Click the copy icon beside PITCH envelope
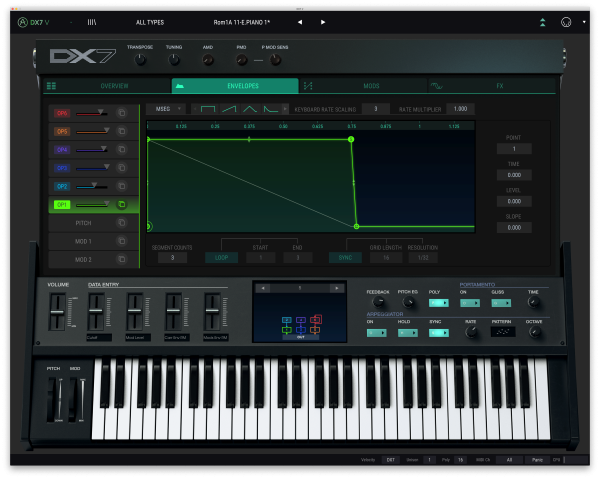 pyautogui.click(x=120, y=223)
